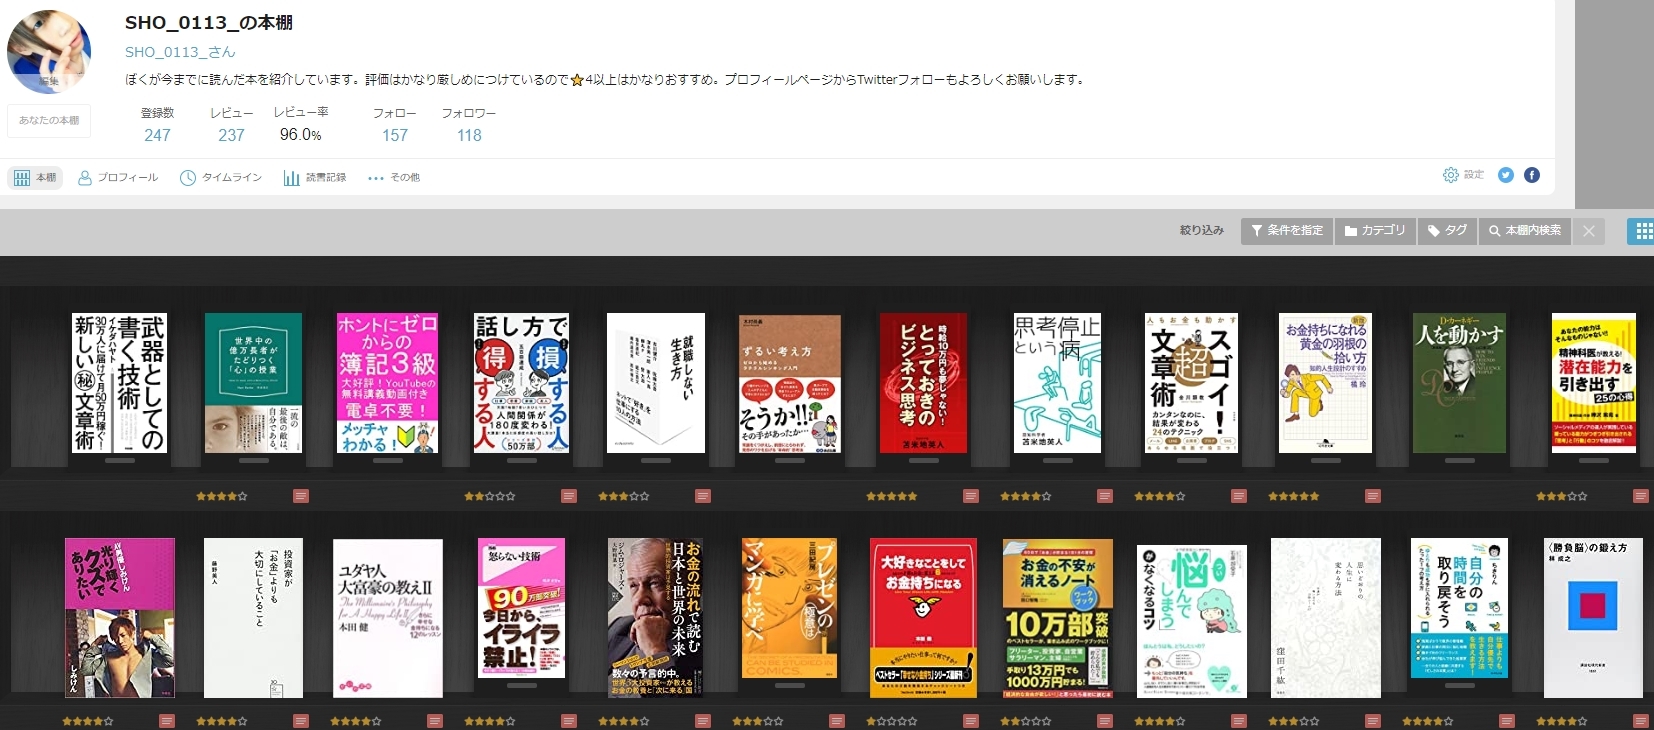Open review icon under 思考停止という病 book
Image resolution: width=1654 pixels, height=730 pixels.
tap(1105, 496)
